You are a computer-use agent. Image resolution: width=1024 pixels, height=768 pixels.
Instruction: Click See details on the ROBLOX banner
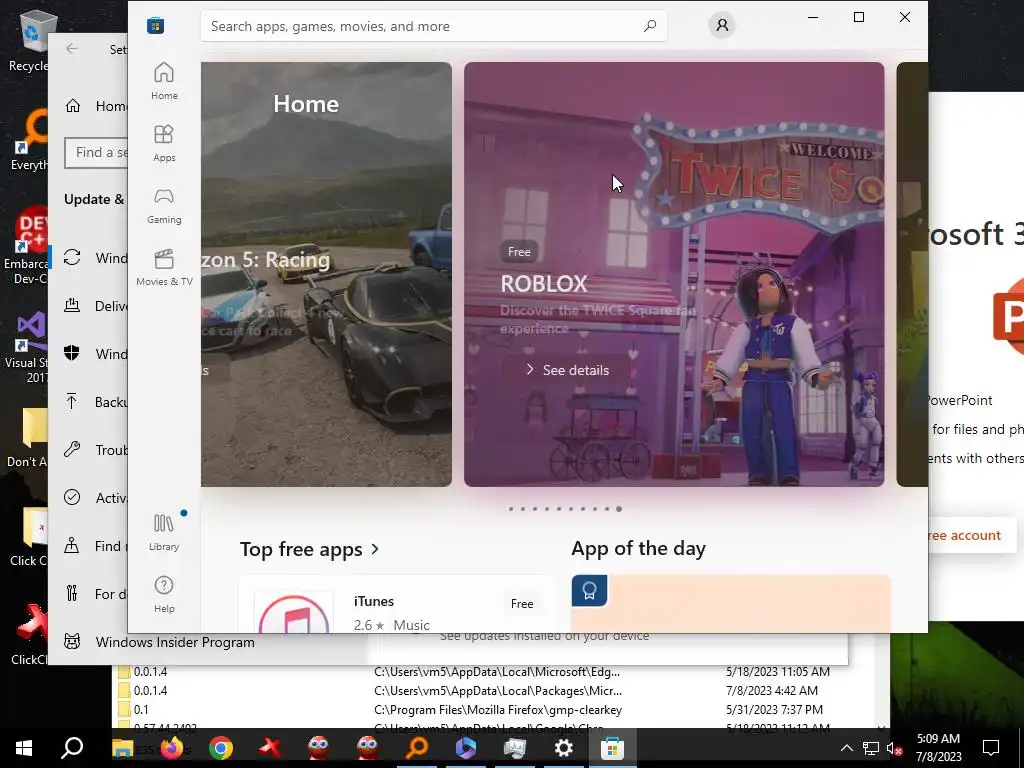pos(567,370)
